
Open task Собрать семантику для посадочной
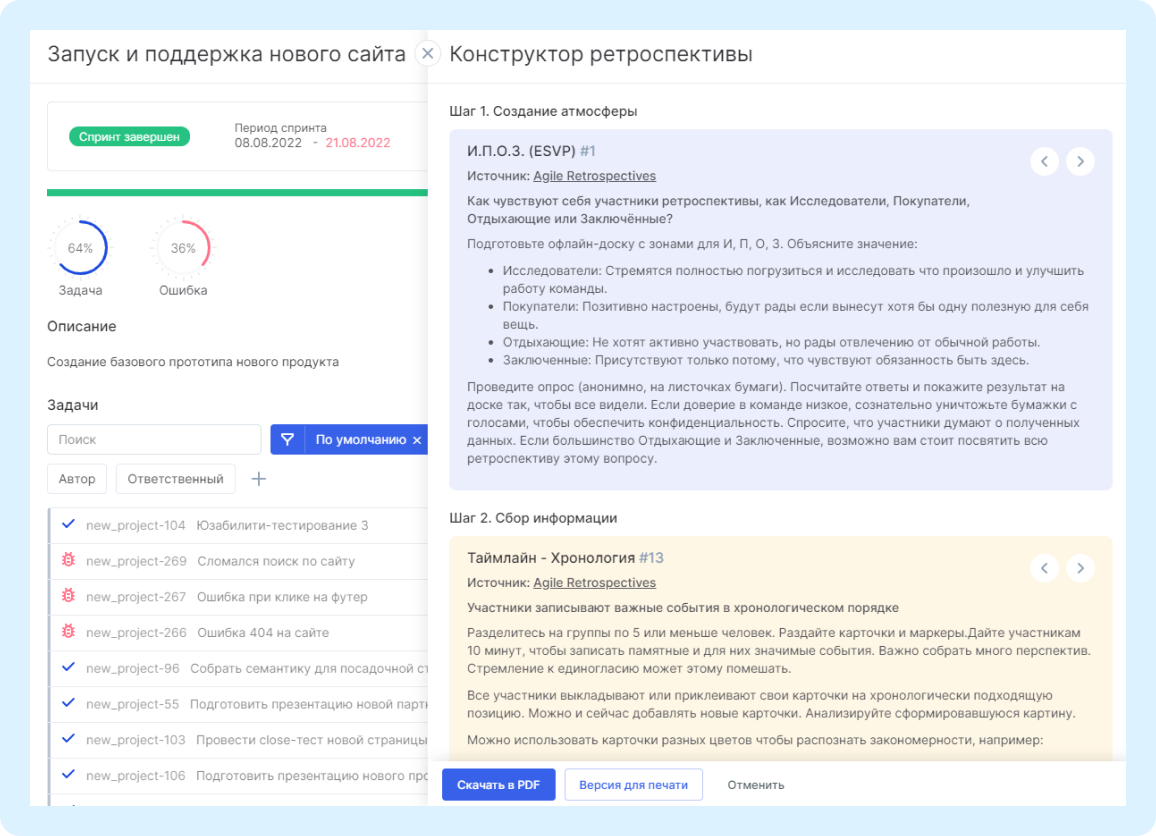[309, 669]
